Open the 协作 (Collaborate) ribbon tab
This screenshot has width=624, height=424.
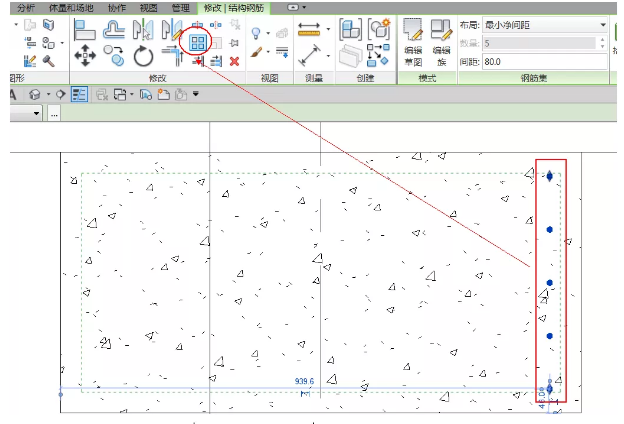tap(116, 6)
